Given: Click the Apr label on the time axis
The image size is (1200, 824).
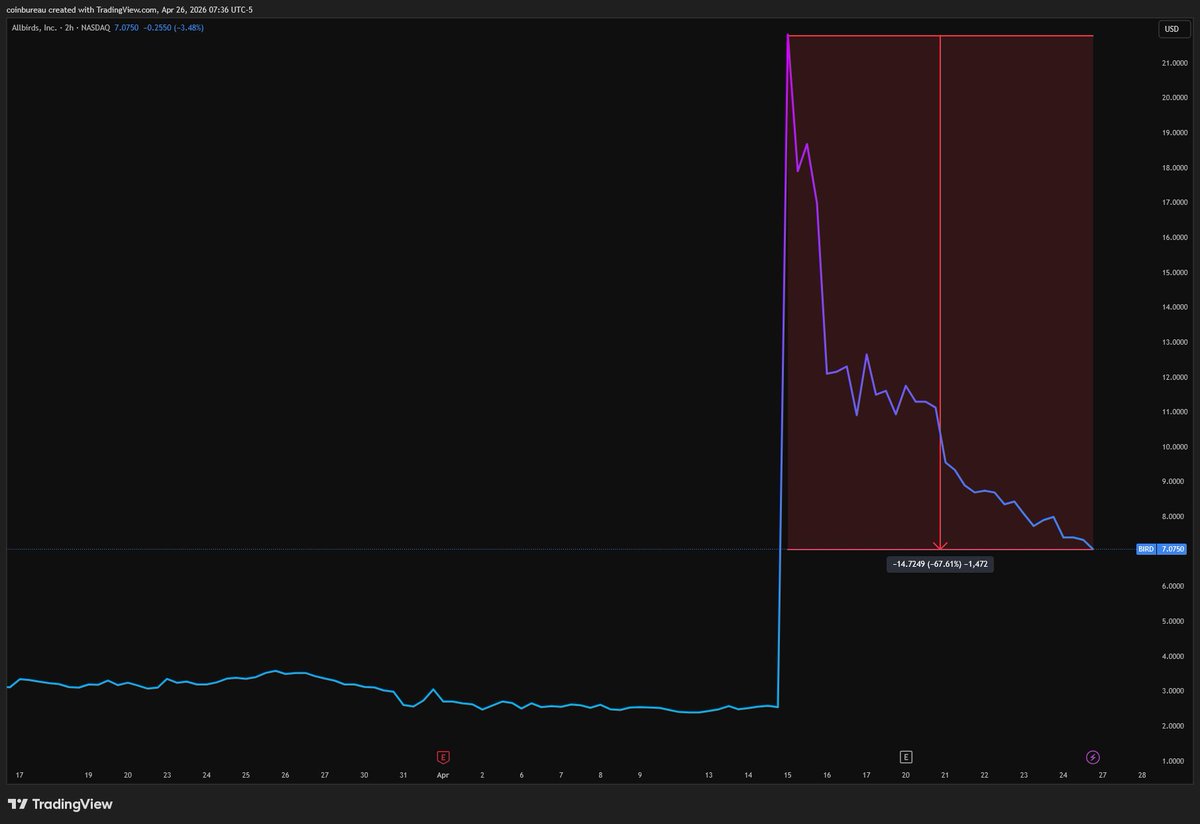Looking at the screenshot, I should click(x=441, y=774).
